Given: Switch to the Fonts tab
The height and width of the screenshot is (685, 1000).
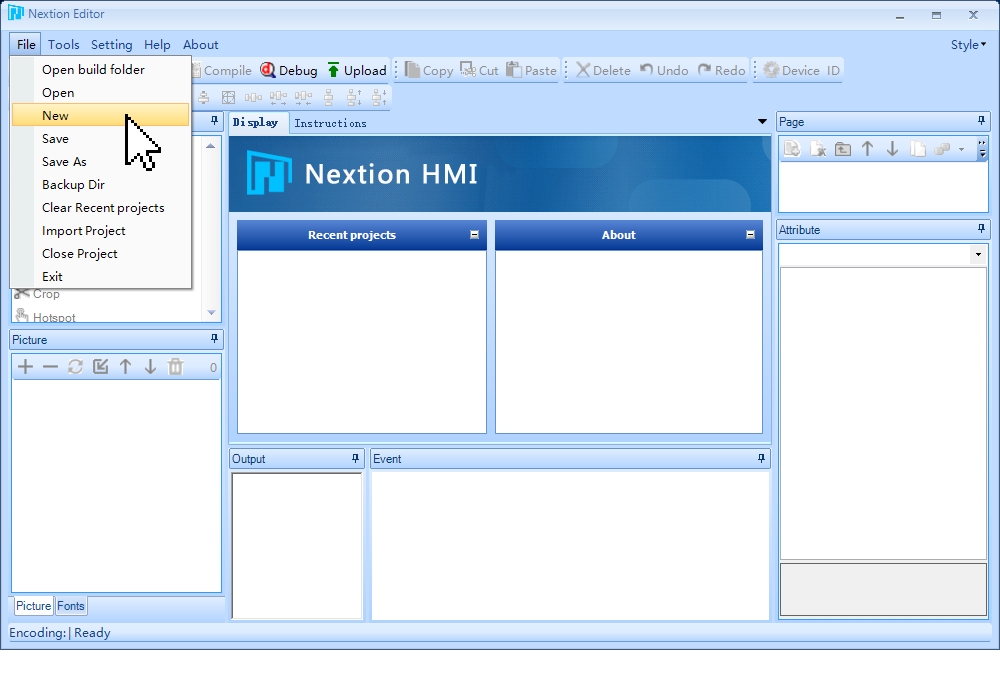Looking at the screenshot, I should [x=71, y=606].
